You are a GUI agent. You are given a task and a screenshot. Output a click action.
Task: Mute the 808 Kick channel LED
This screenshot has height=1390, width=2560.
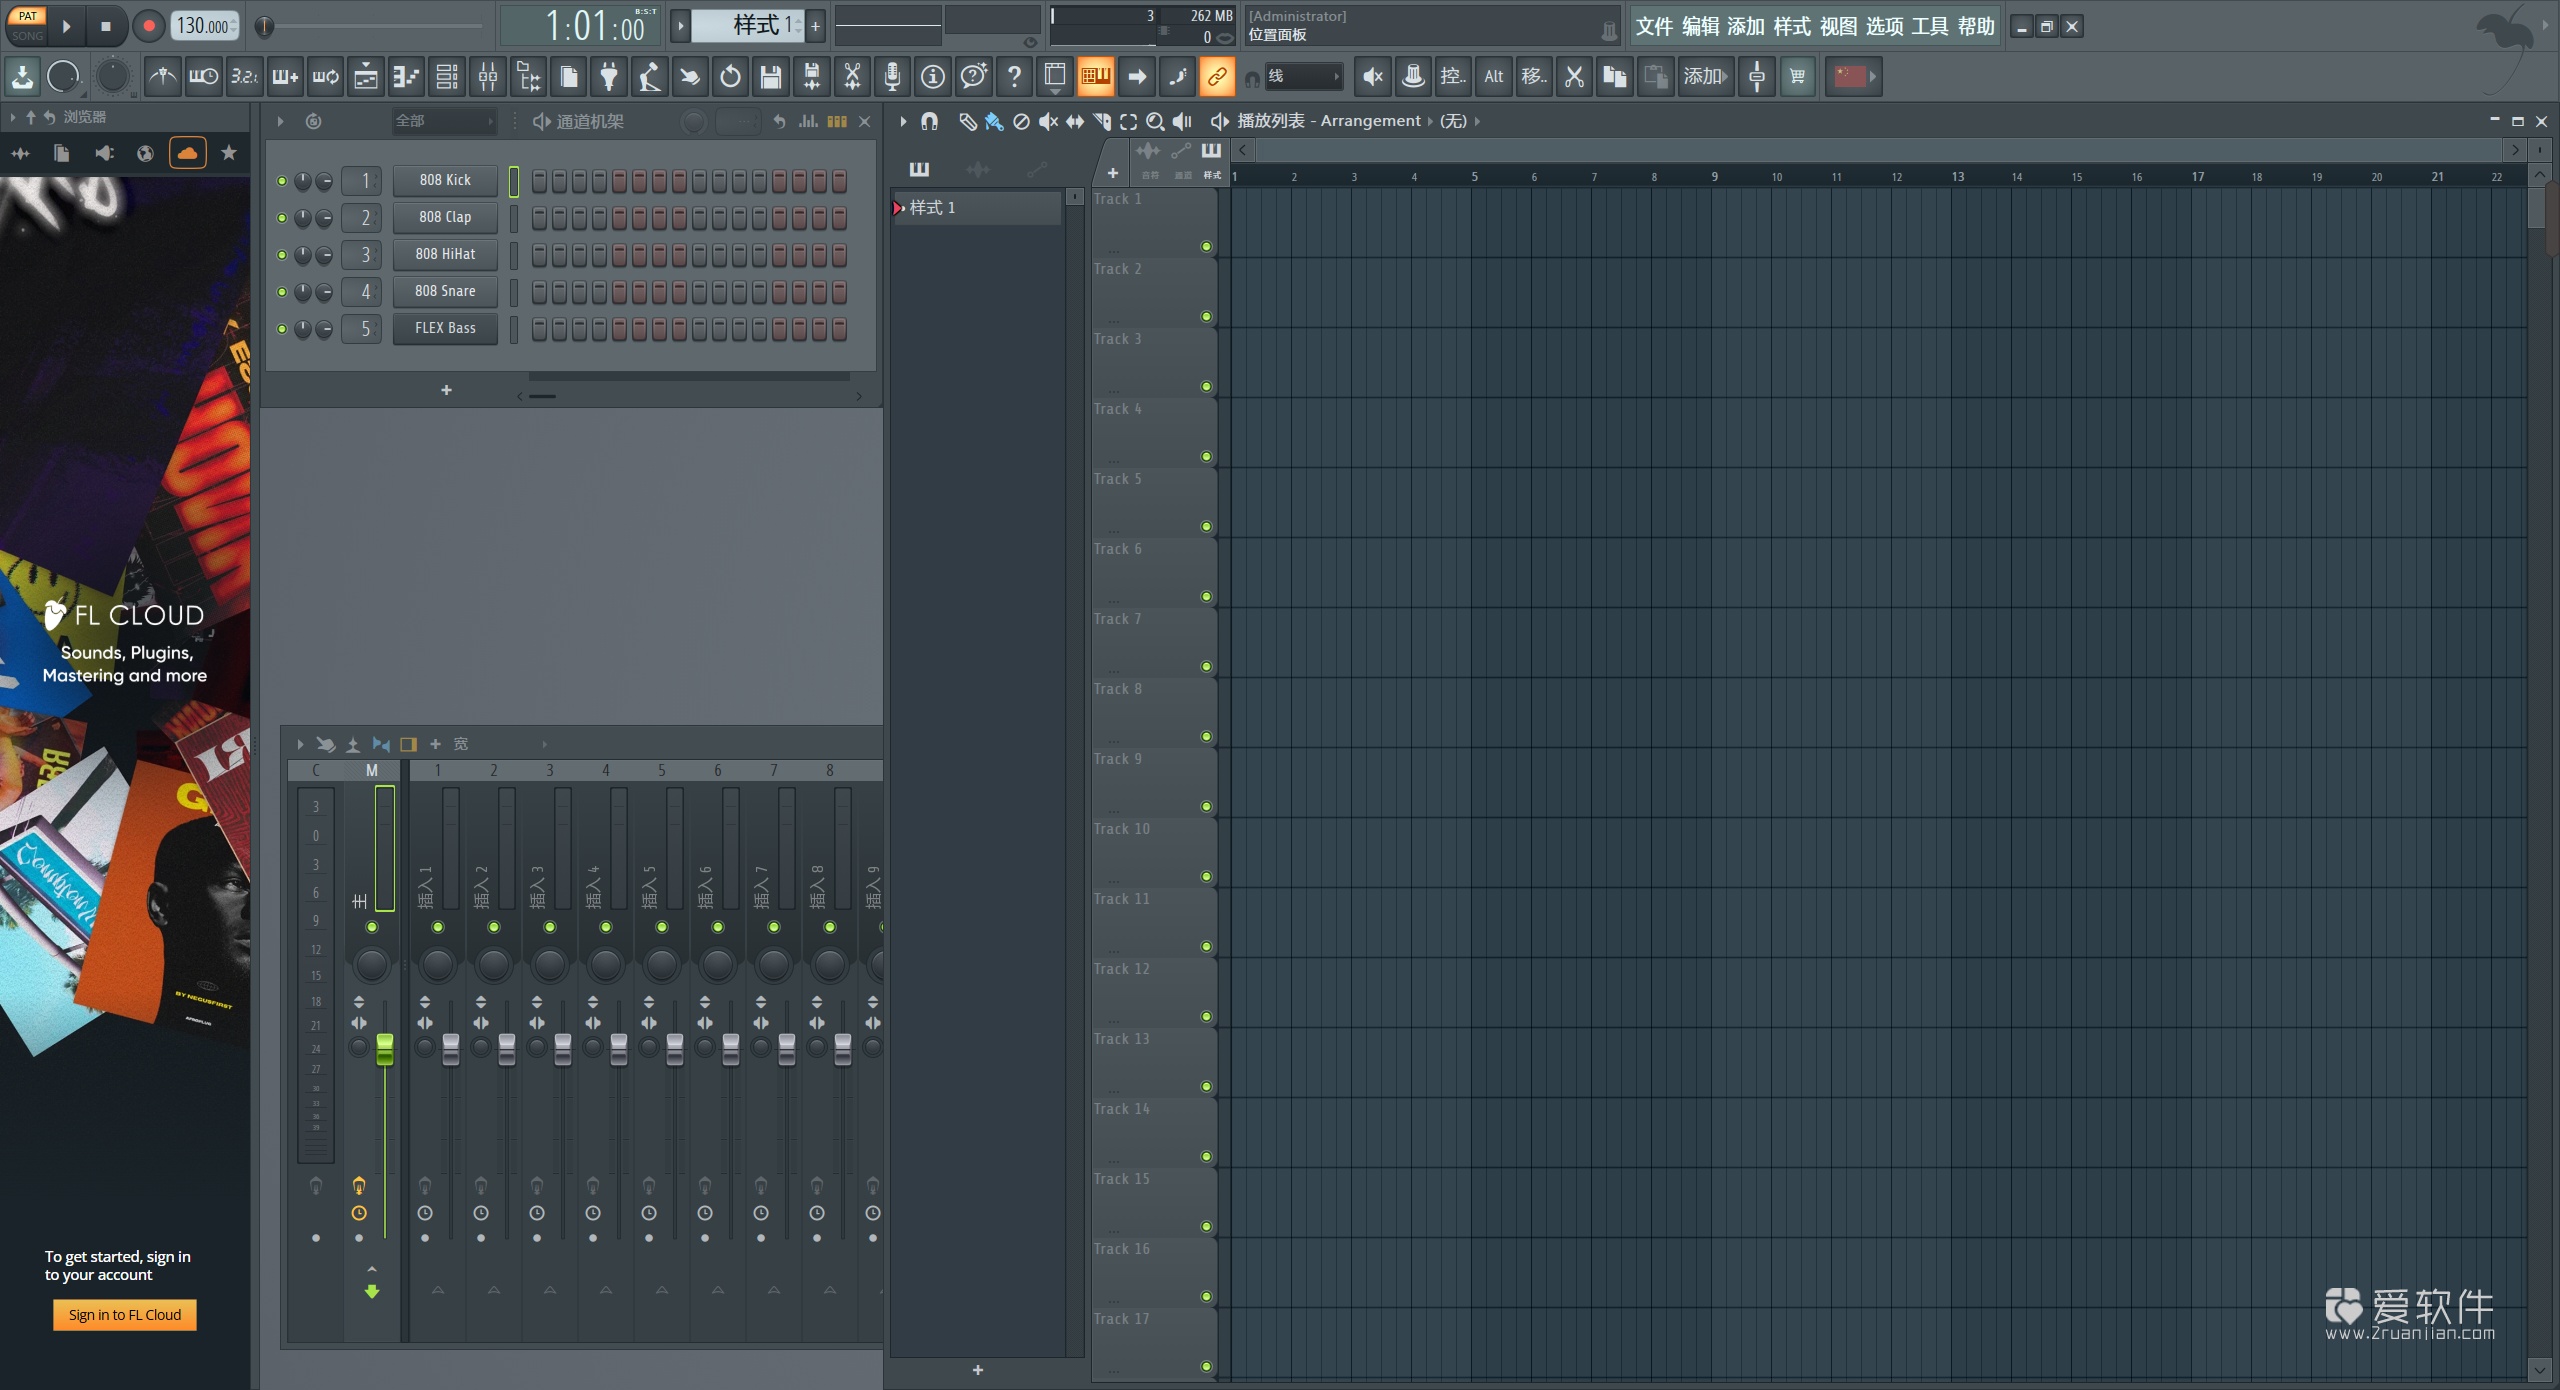coord(282,181)
